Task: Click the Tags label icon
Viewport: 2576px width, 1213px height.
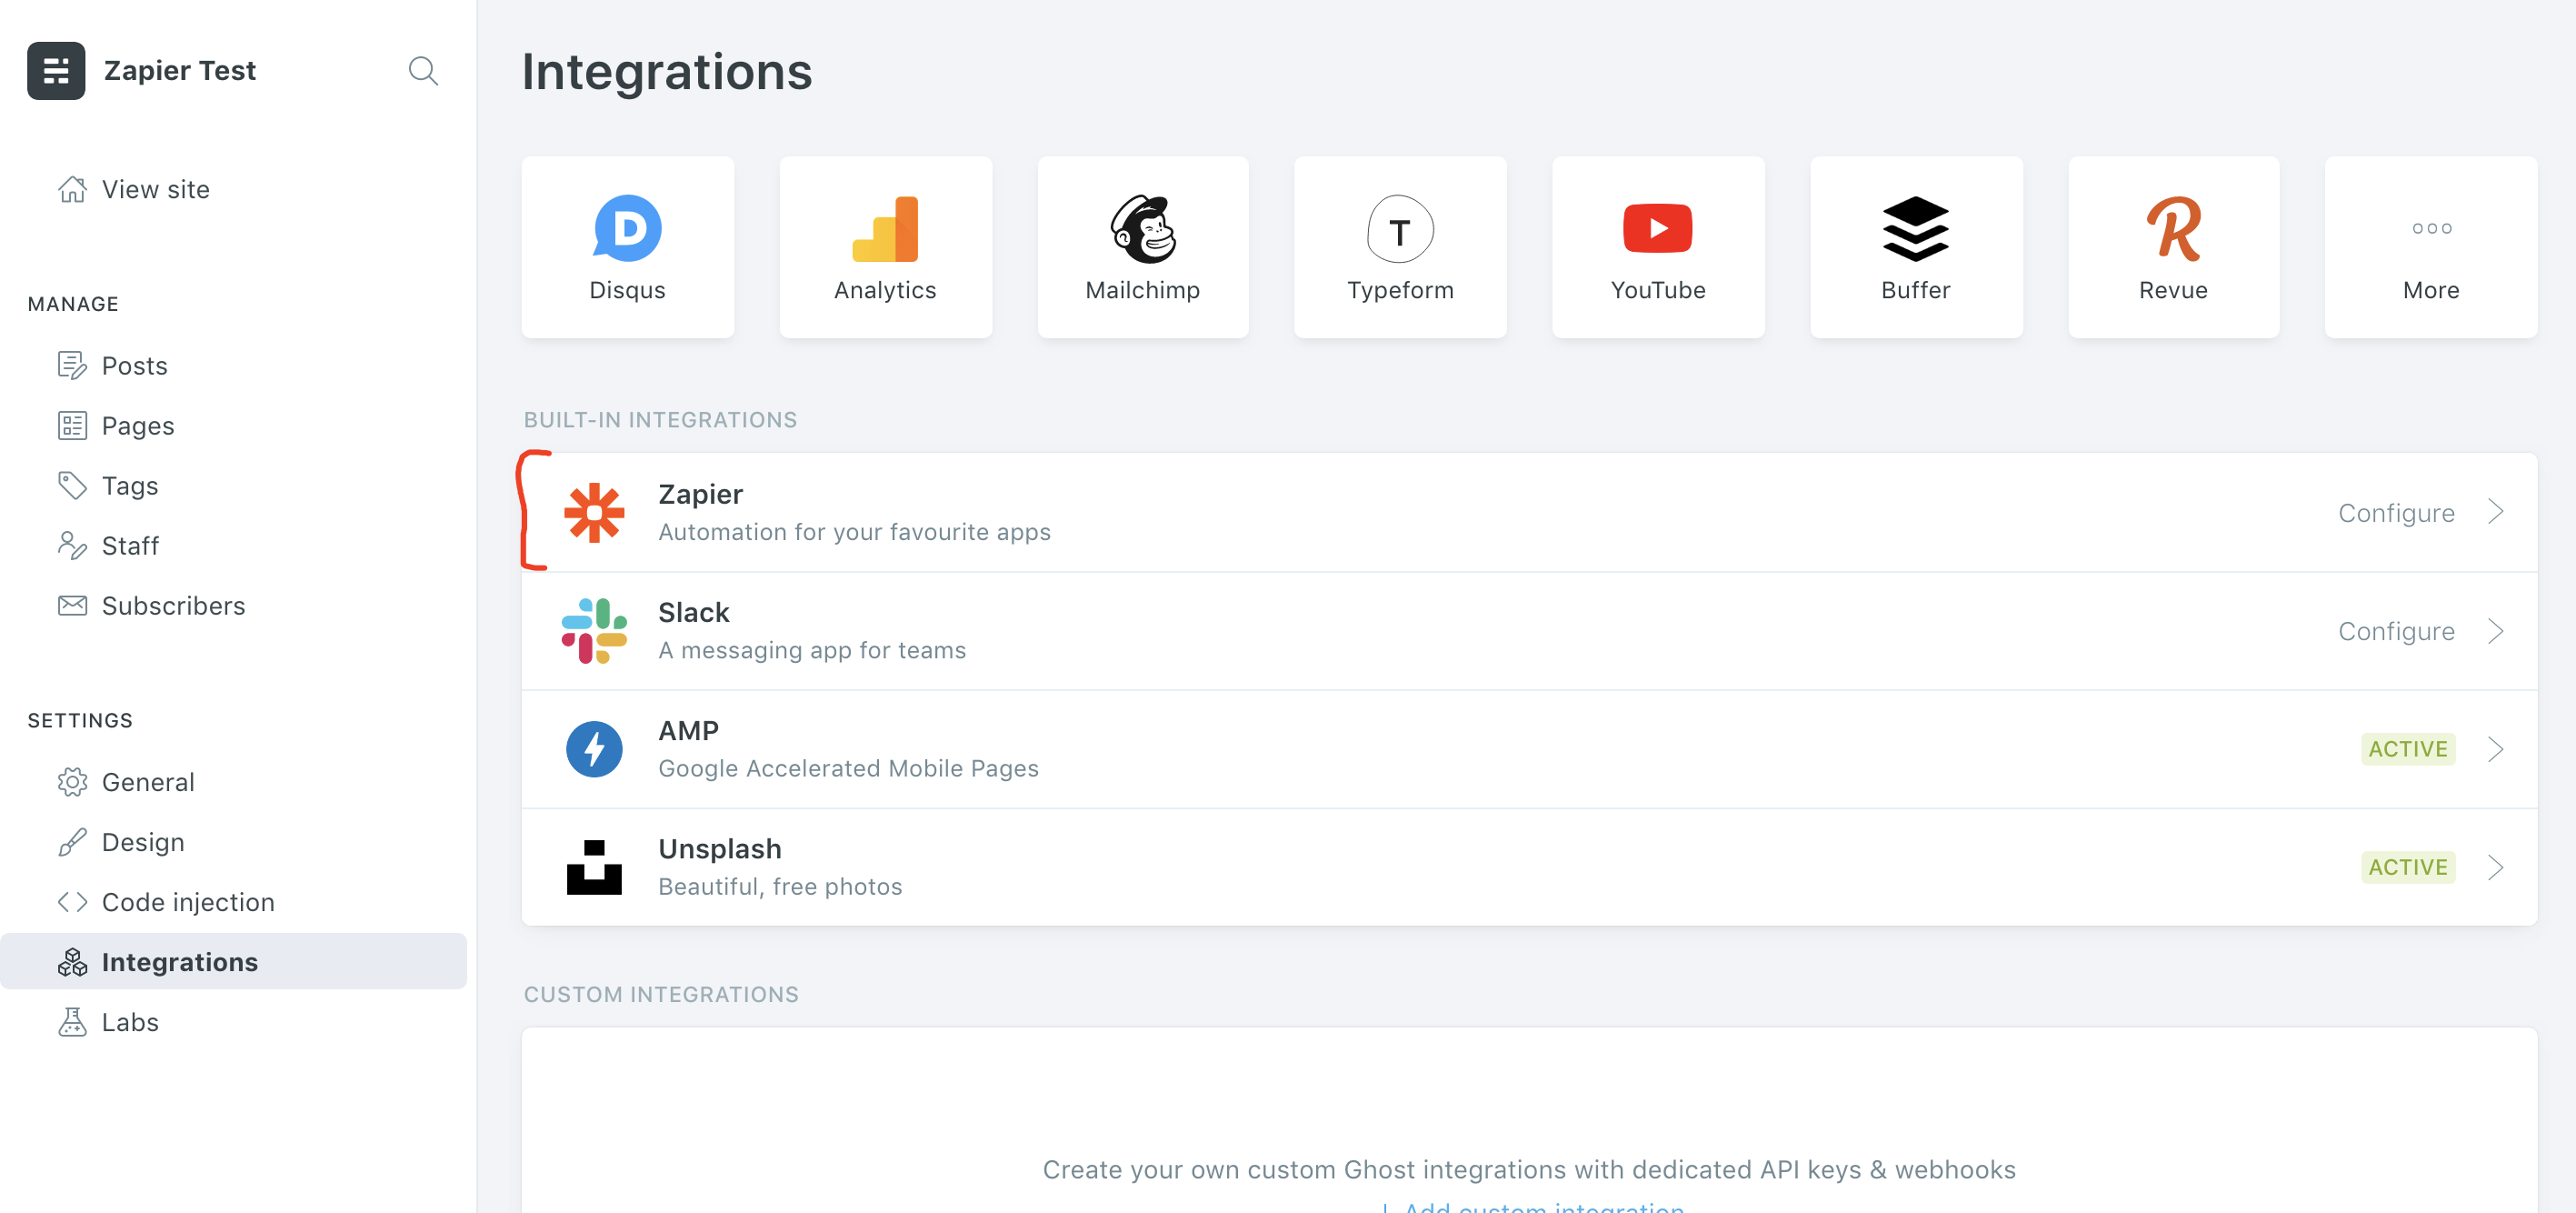Action: click(x=72, y=485)
